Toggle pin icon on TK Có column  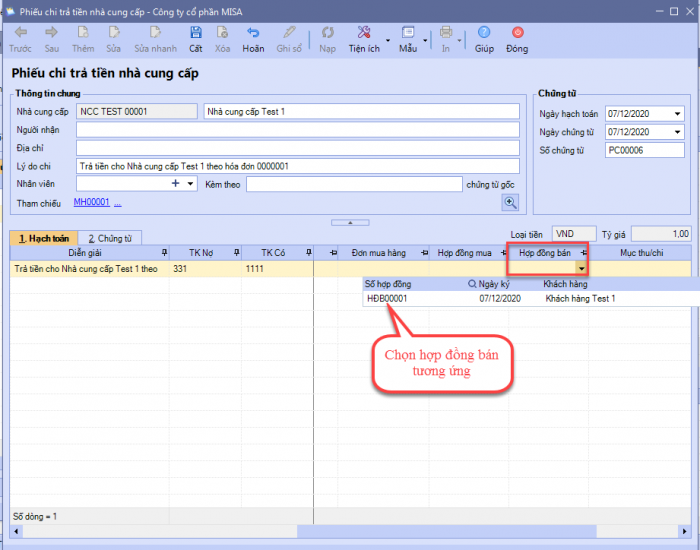tap(308, 253)
